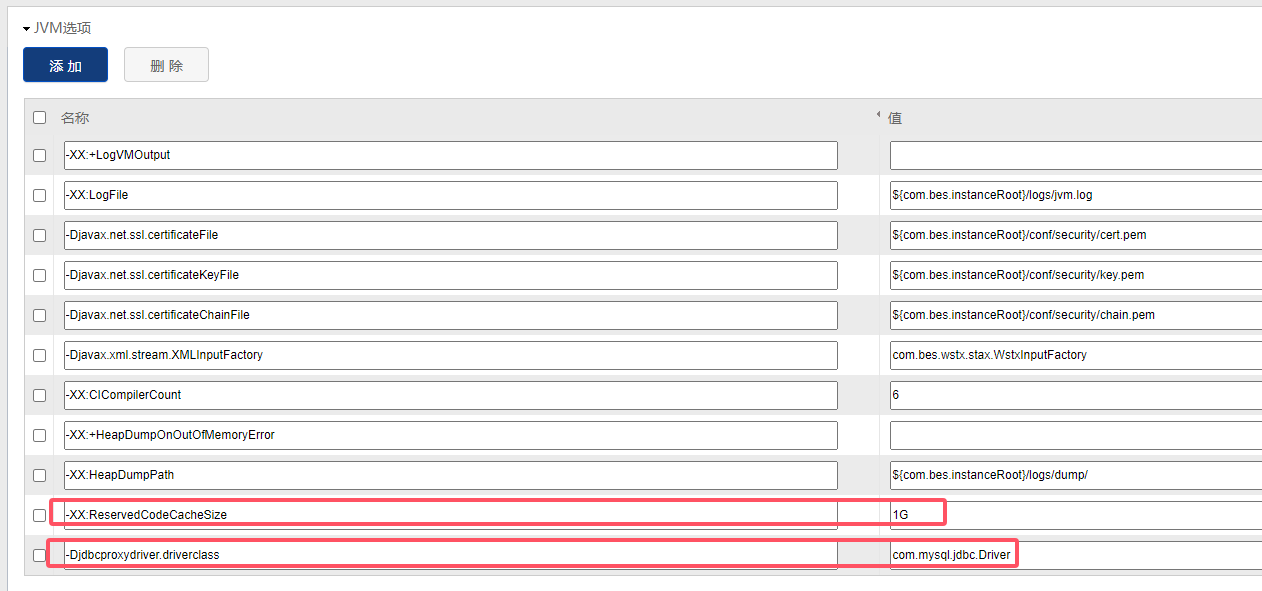Tick the -XX:ReservedCodeCacheSize row checkbox
The width and height of the screenshot is (1262, 591).
(x=39, y=515)
